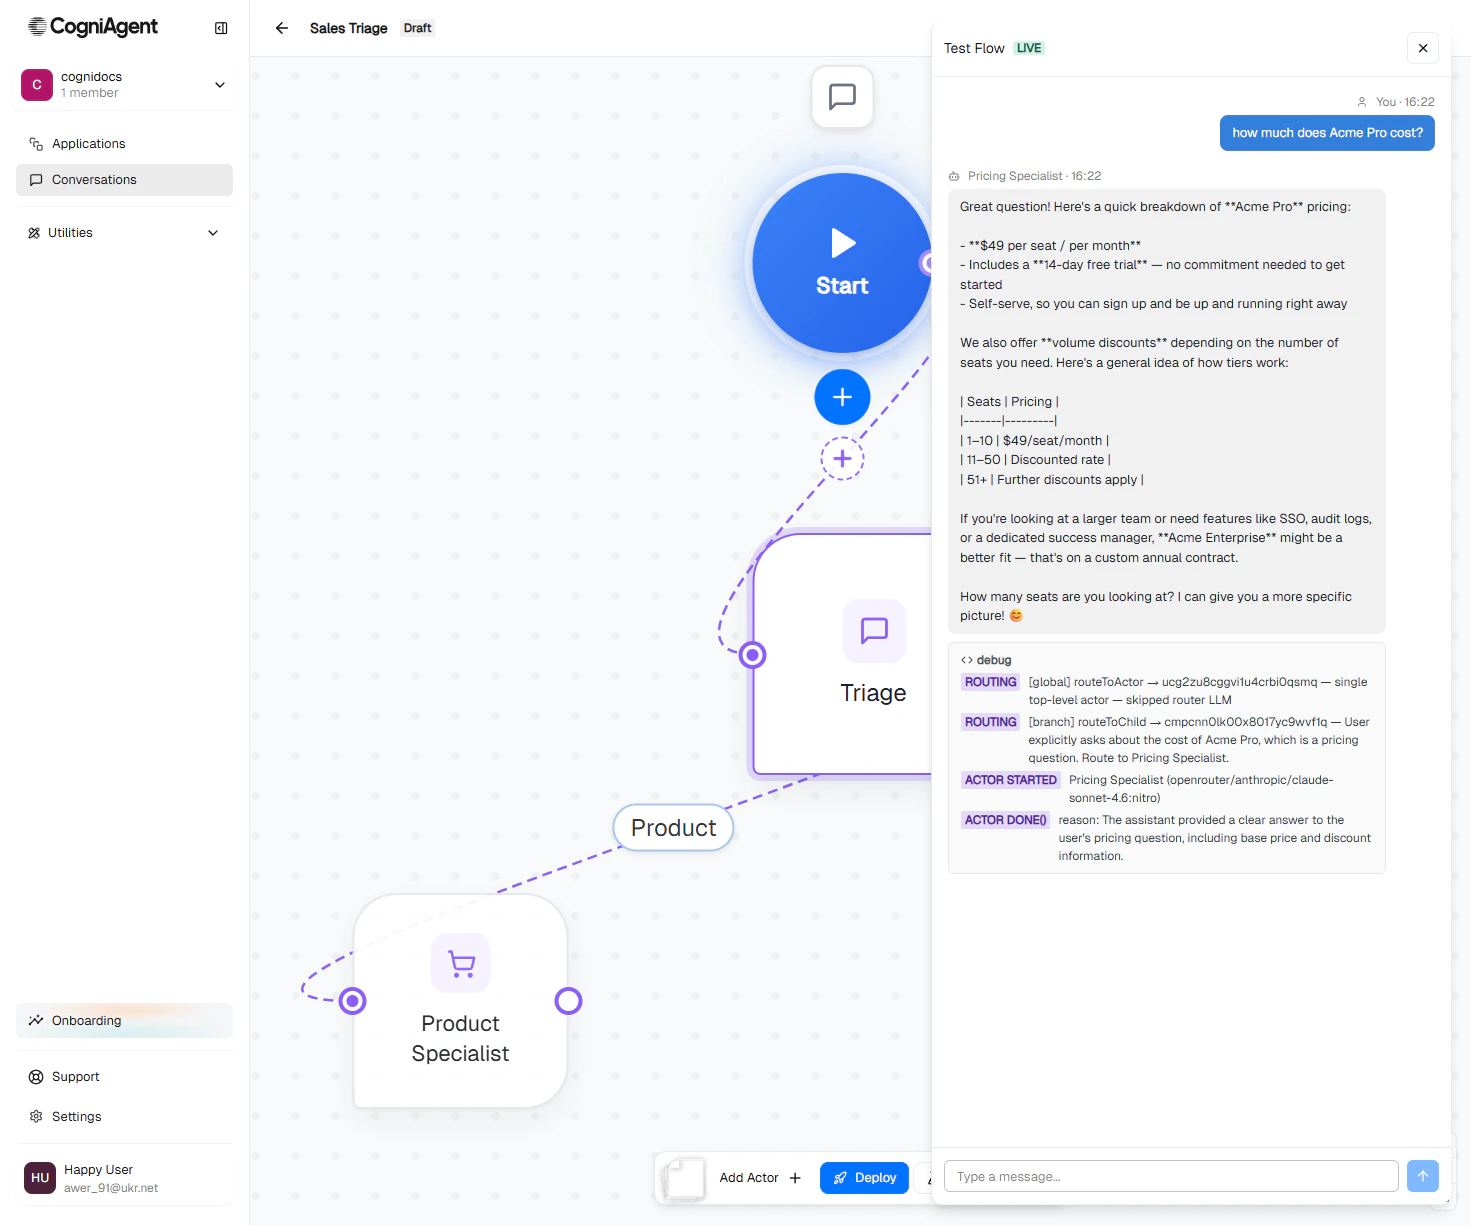Click the Sales Triage flow title
The width and height of the screenshot is (1471, 1225).
349,28
